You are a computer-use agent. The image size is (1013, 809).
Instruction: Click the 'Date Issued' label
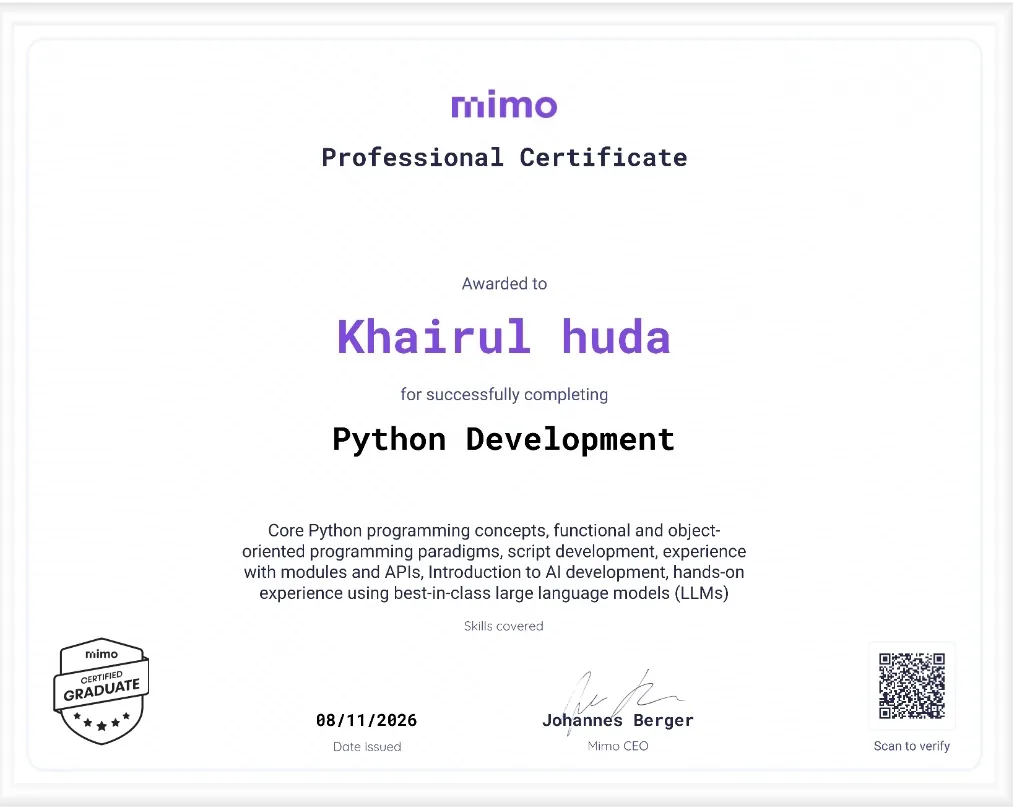click(367, 746)
